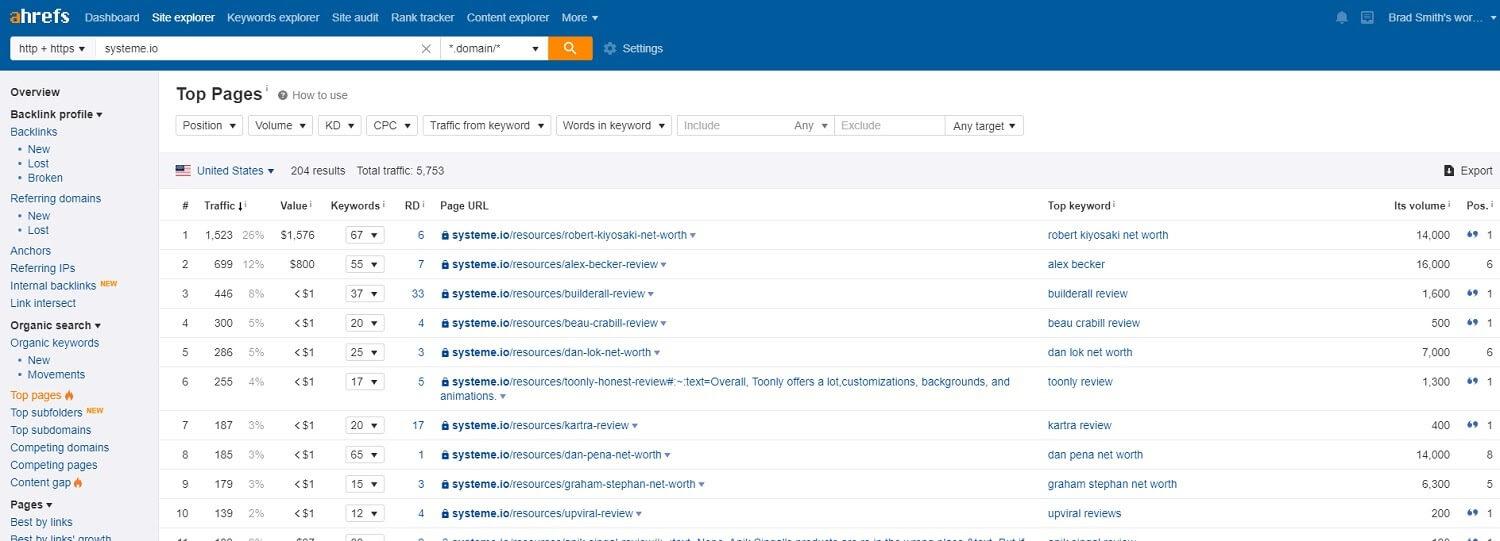Open the *.domain/* mode dropdown
Screen dimensions: 1500x541
click(494, 48)
